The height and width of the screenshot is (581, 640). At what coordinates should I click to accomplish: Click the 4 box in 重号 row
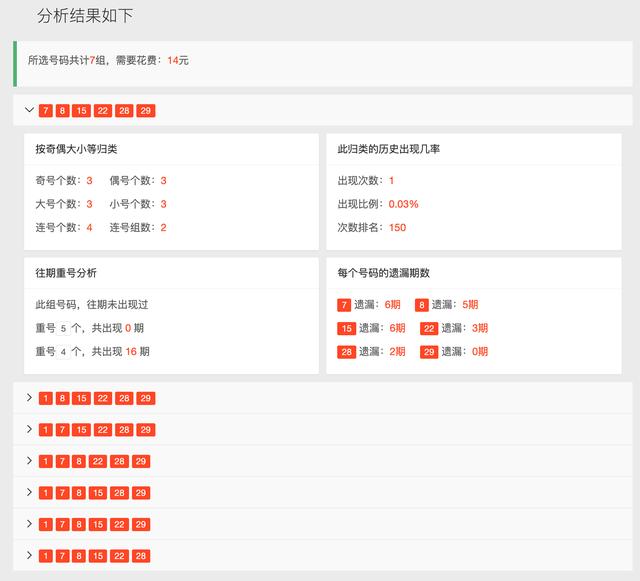(x=64, y=352)
